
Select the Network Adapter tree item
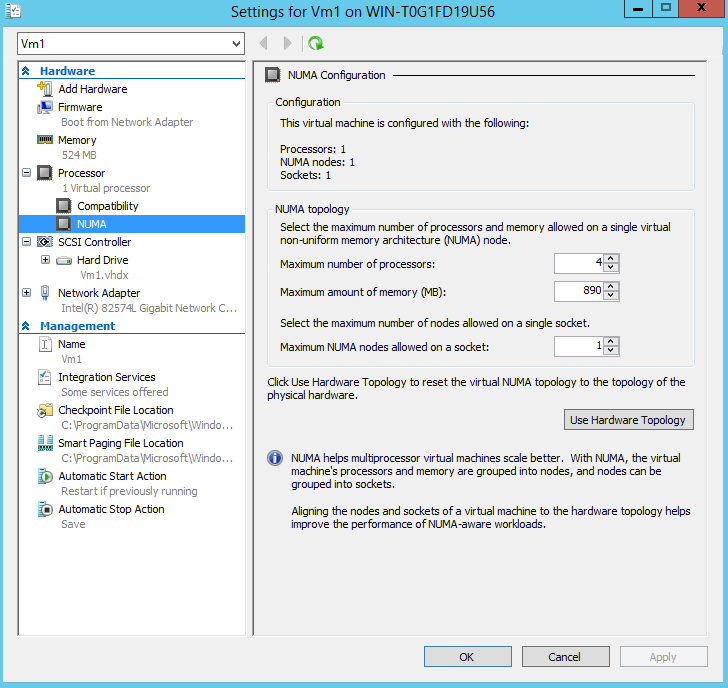99,293
